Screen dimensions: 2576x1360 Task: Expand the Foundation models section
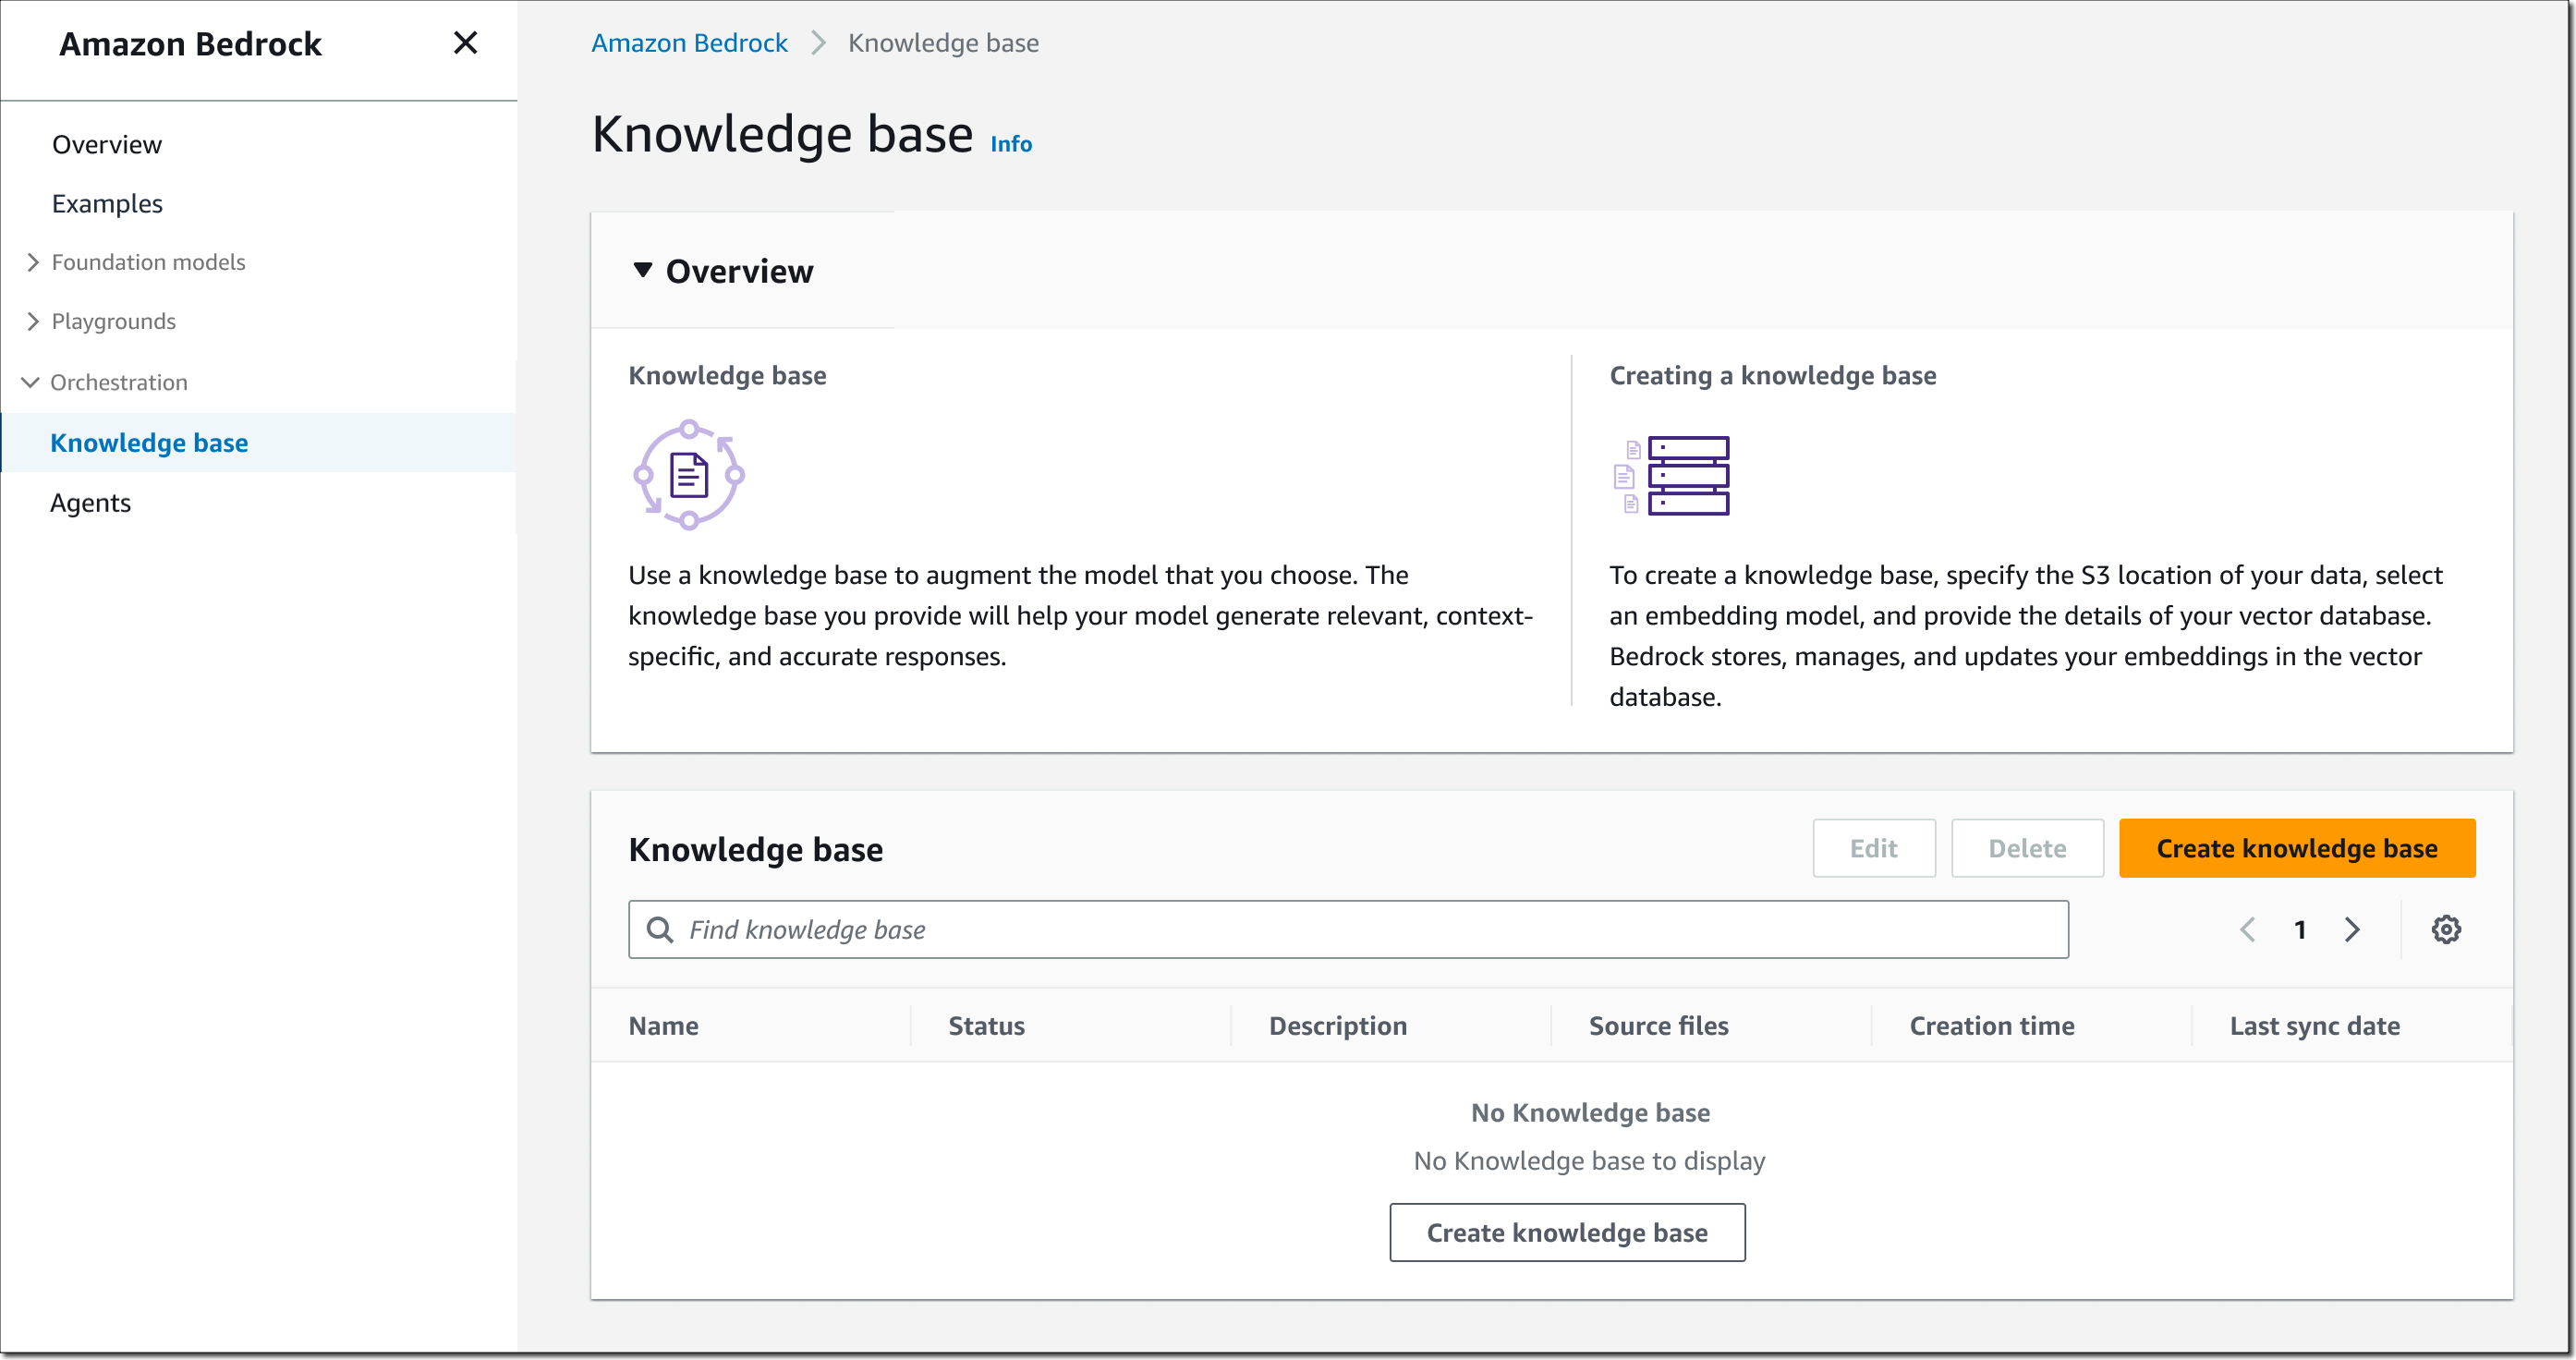(31, 261)
